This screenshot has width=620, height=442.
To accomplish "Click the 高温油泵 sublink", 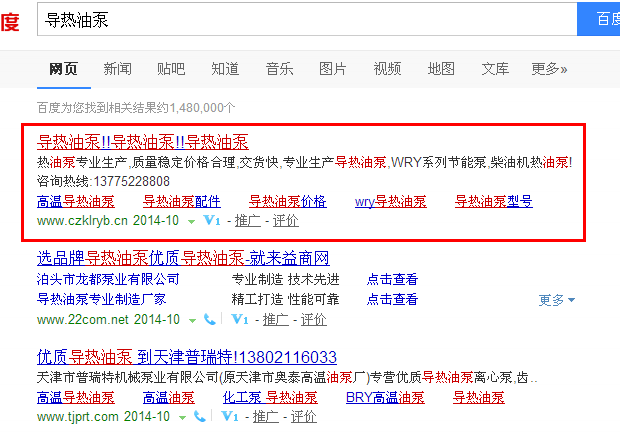I will pos(168,398).
